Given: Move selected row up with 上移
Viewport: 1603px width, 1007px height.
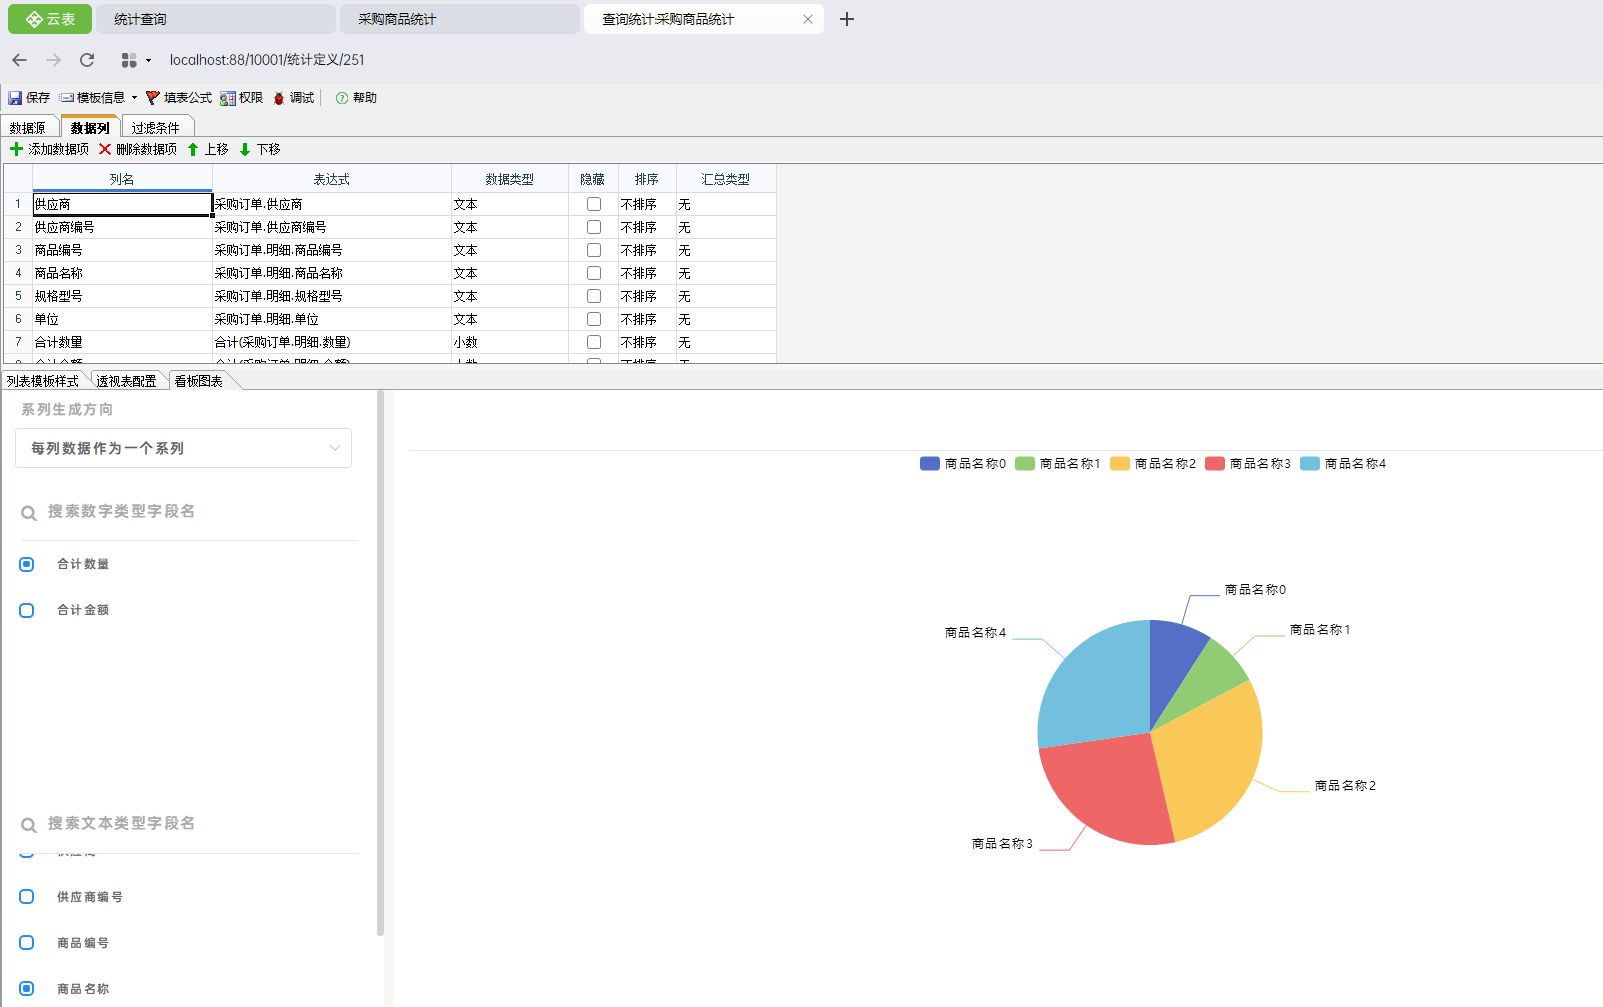Looking at the screenshot, I should coord(208,149).
